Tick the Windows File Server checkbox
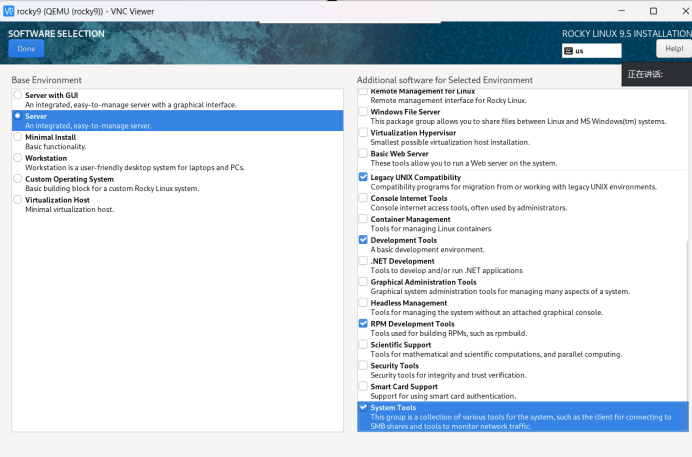The height and width of the screenshot is (457, 692). click(363, 112)
